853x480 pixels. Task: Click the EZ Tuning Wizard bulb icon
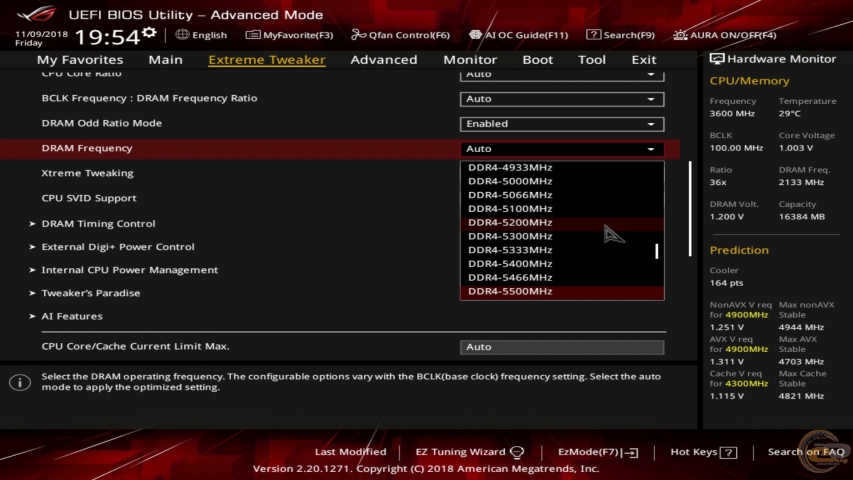517,452
